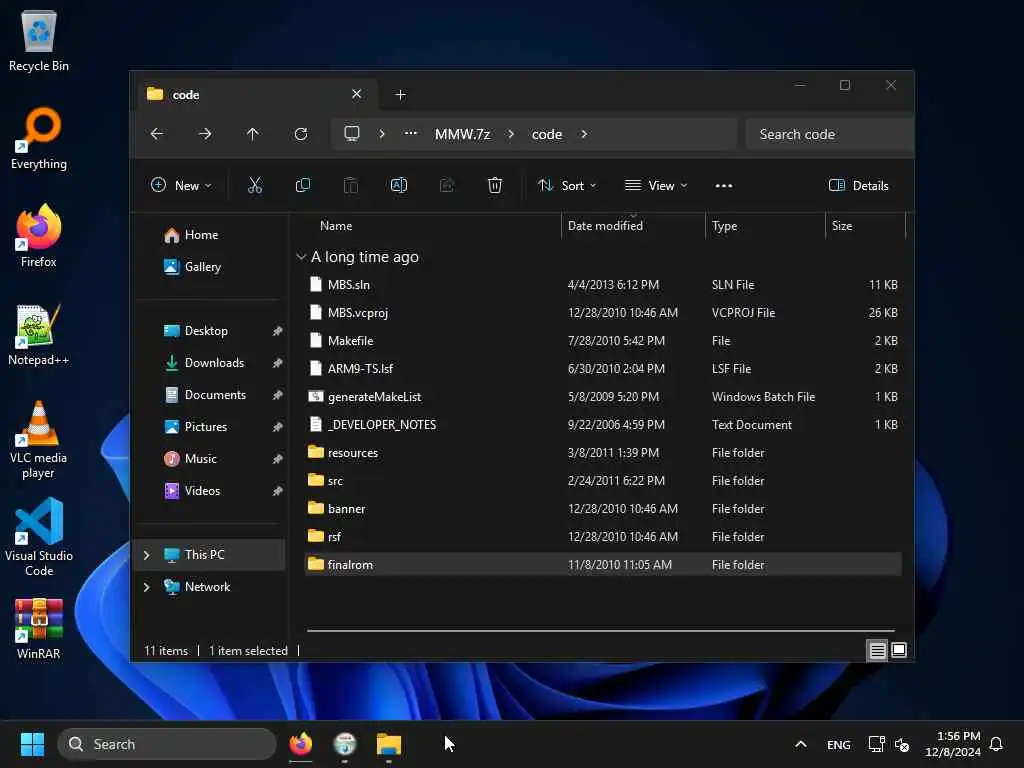Screen dimensions: 1024x768
Task: Click the PC monitor icon in address bar
Action: pos(352,134)
